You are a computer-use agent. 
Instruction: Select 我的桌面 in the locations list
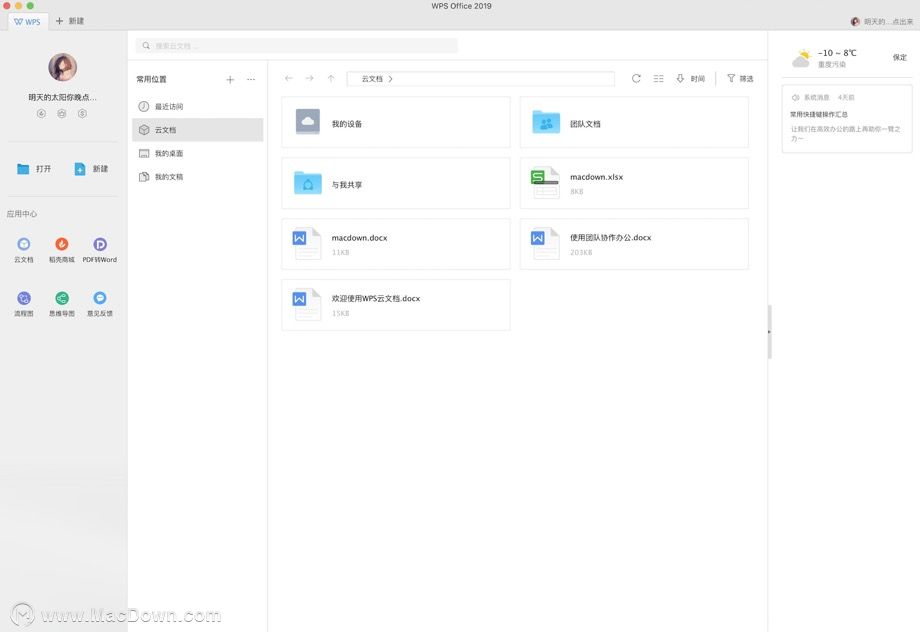click(x=198, y=153)
